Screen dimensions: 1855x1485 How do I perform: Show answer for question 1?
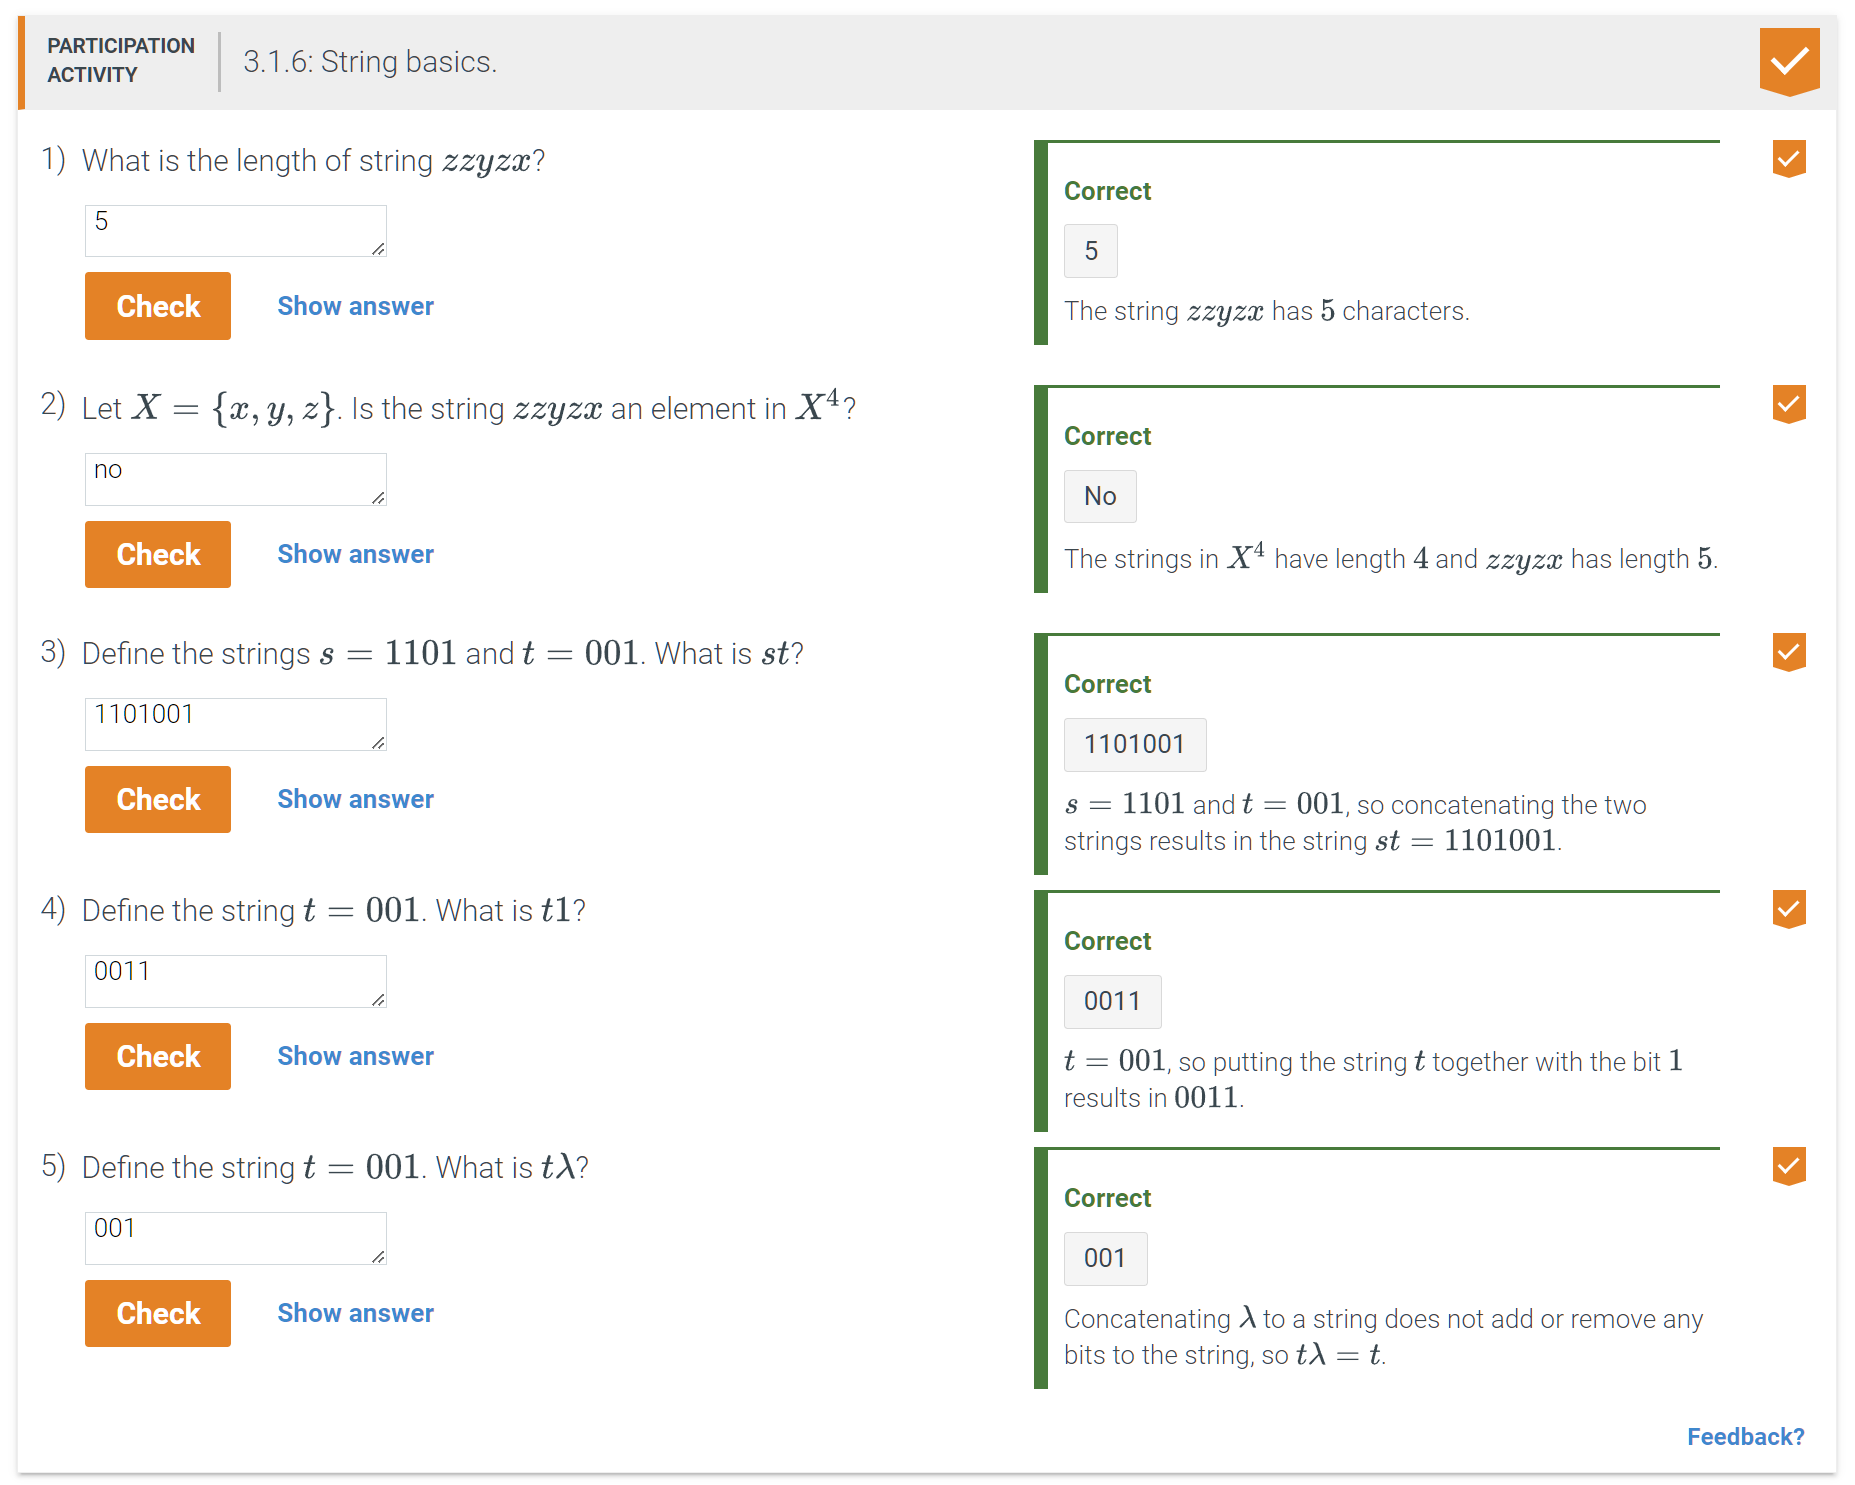pyautogui.click(x=355, y=306)
